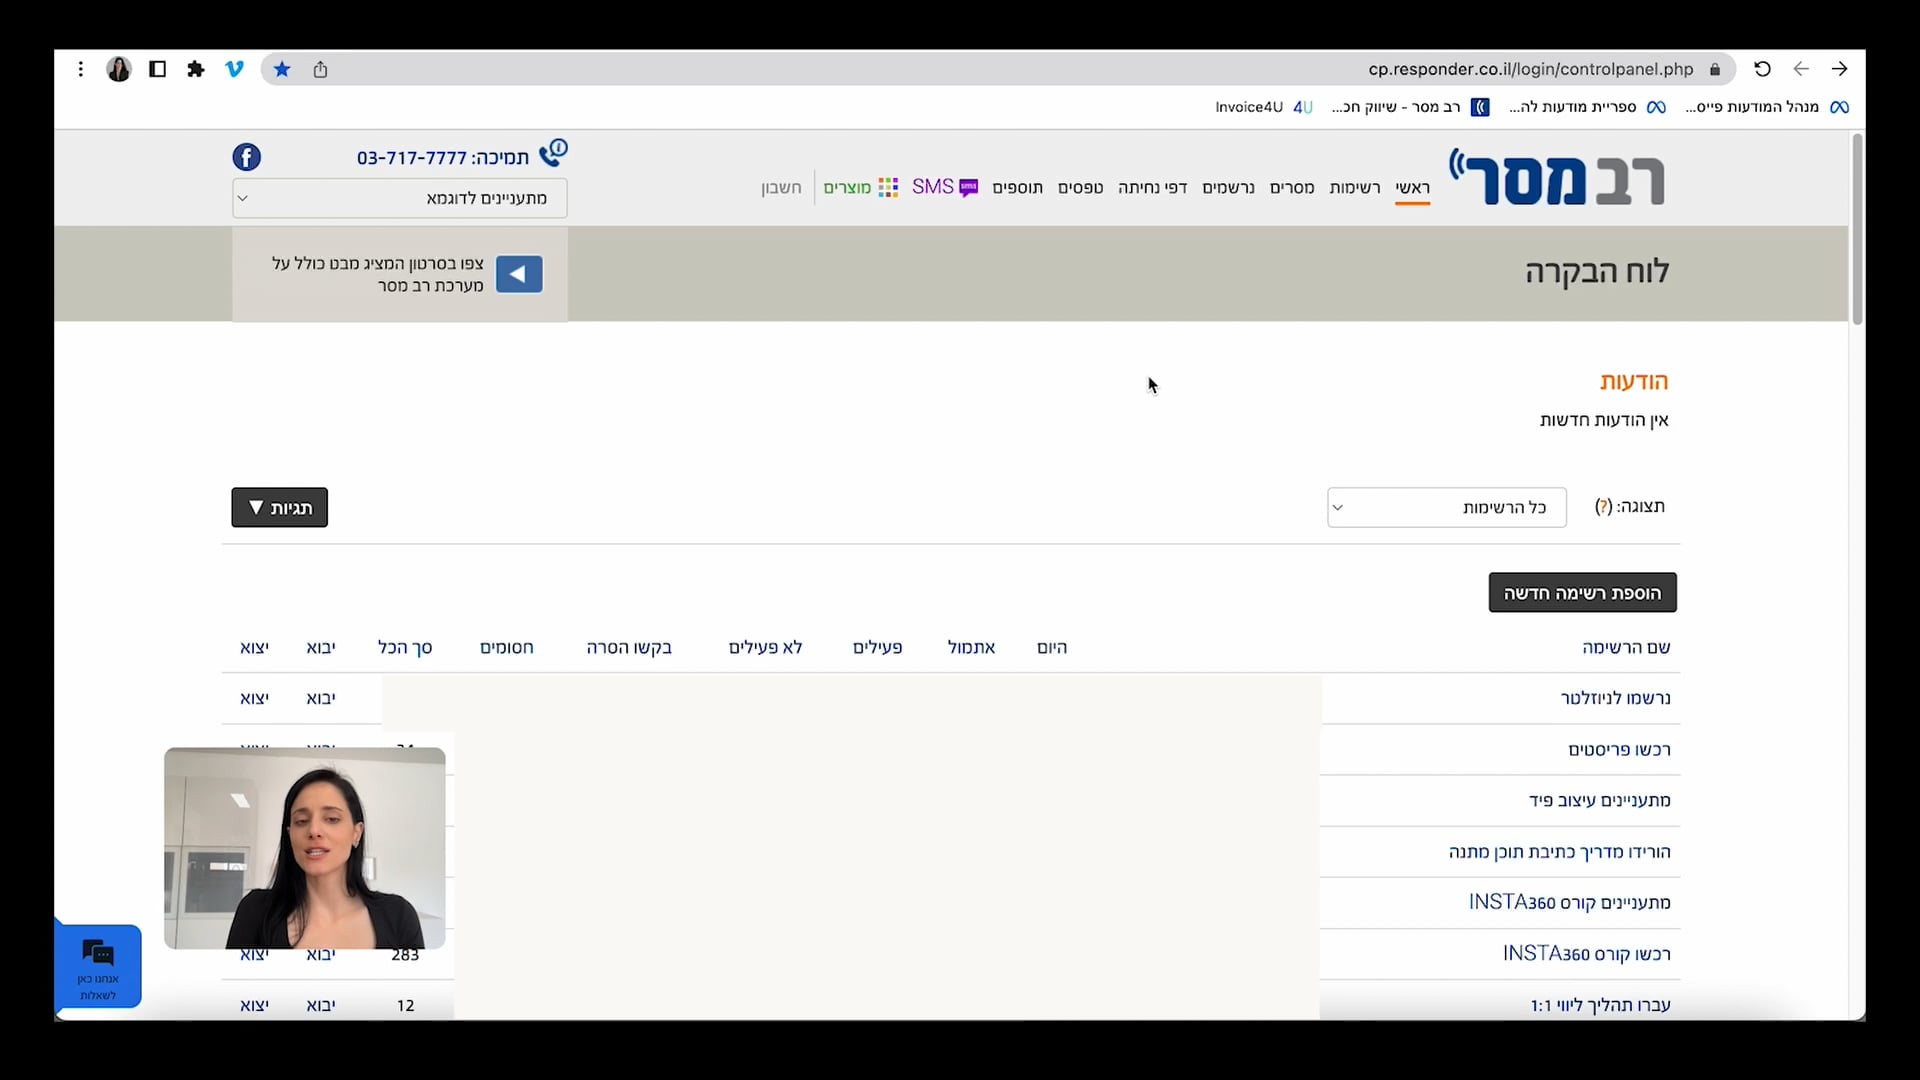
Task: Open the נרשמים menu item
Action: [1228, 188]
